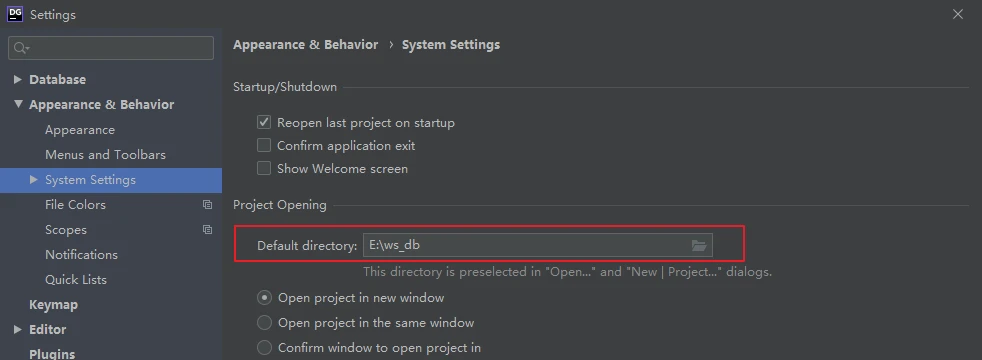This screenshot has width=982, height=360.
Task: Expand the System Settings subtree arrow
Action: point(34,180)
